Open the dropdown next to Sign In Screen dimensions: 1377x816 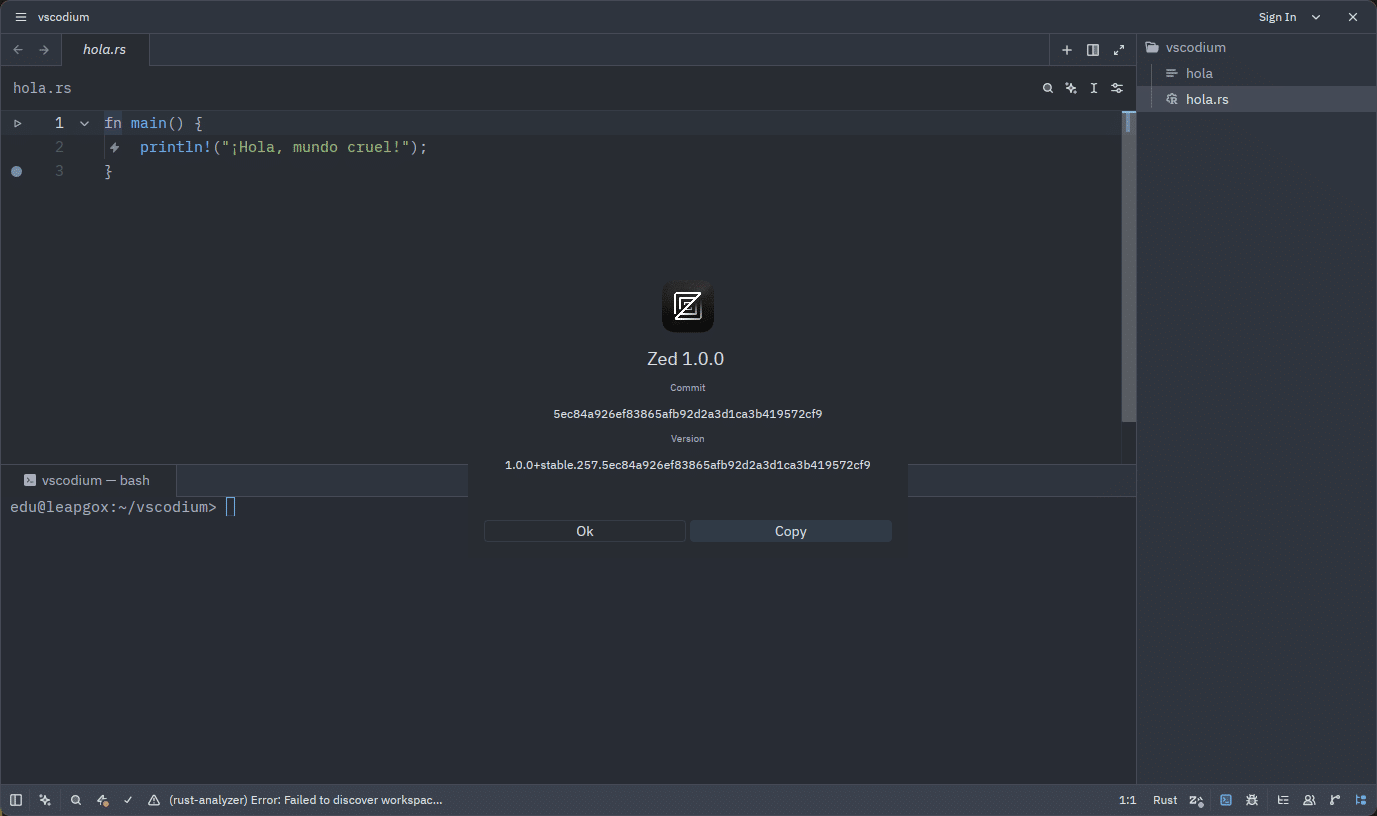click(x=1316, y=17)
